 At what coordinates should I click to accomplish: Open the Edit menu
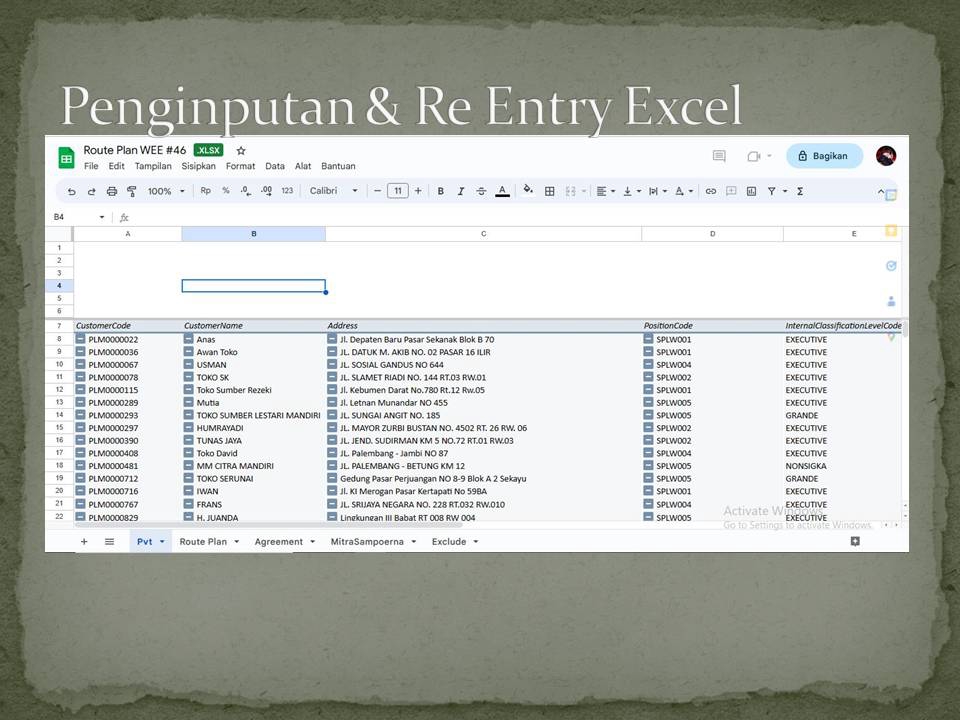tap(116, 166)
